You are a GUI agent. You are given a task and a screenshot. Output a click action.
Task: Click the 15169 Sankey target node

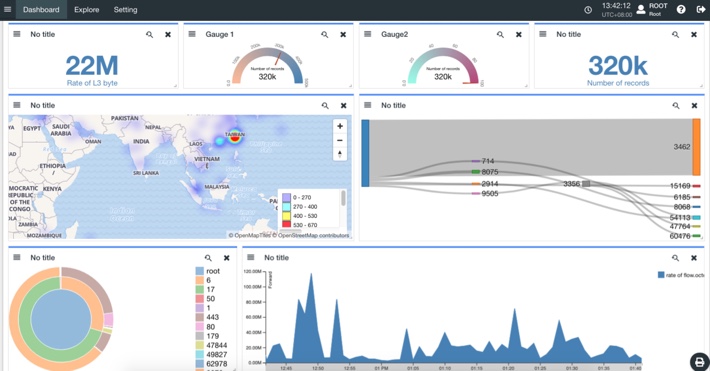pos(696,186)
